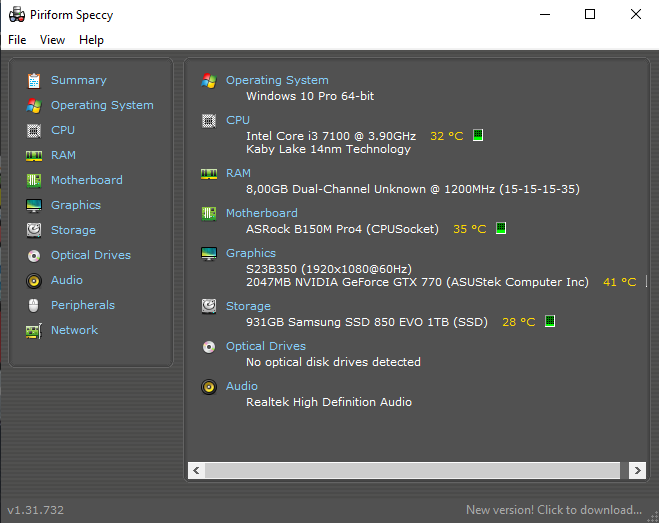Click the horizontal scrollbar right arrow
This screenshot has height=523, width=659.
(636, 469)
